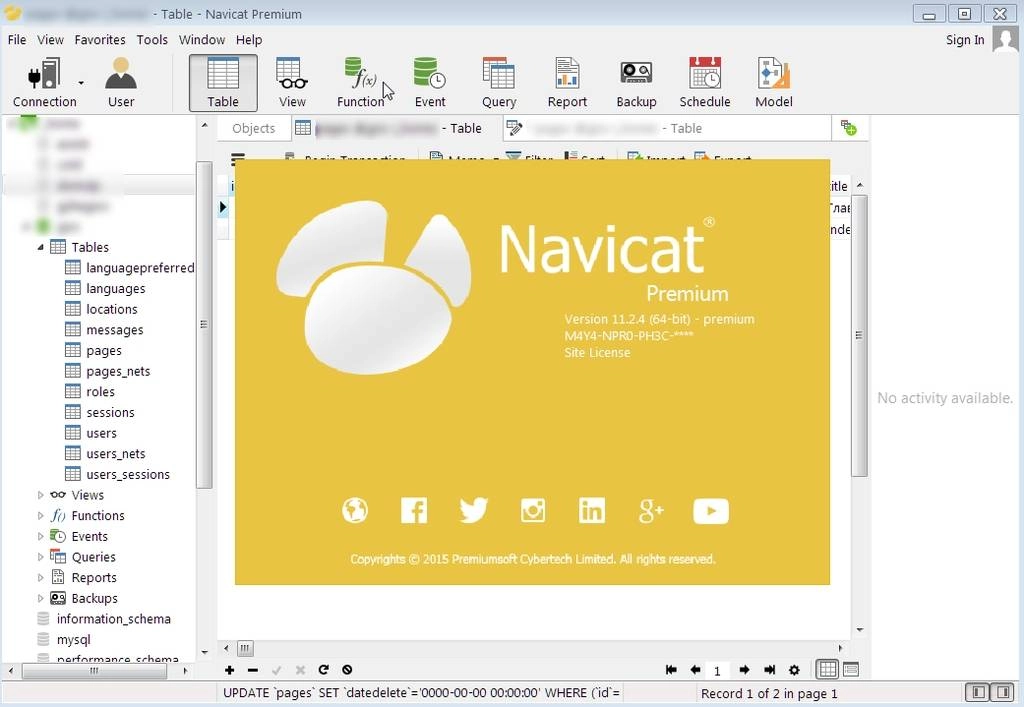This screenshot has width=1024, height=707.
Task: Open the Report toolbar icon
Action: coord(567,82)
